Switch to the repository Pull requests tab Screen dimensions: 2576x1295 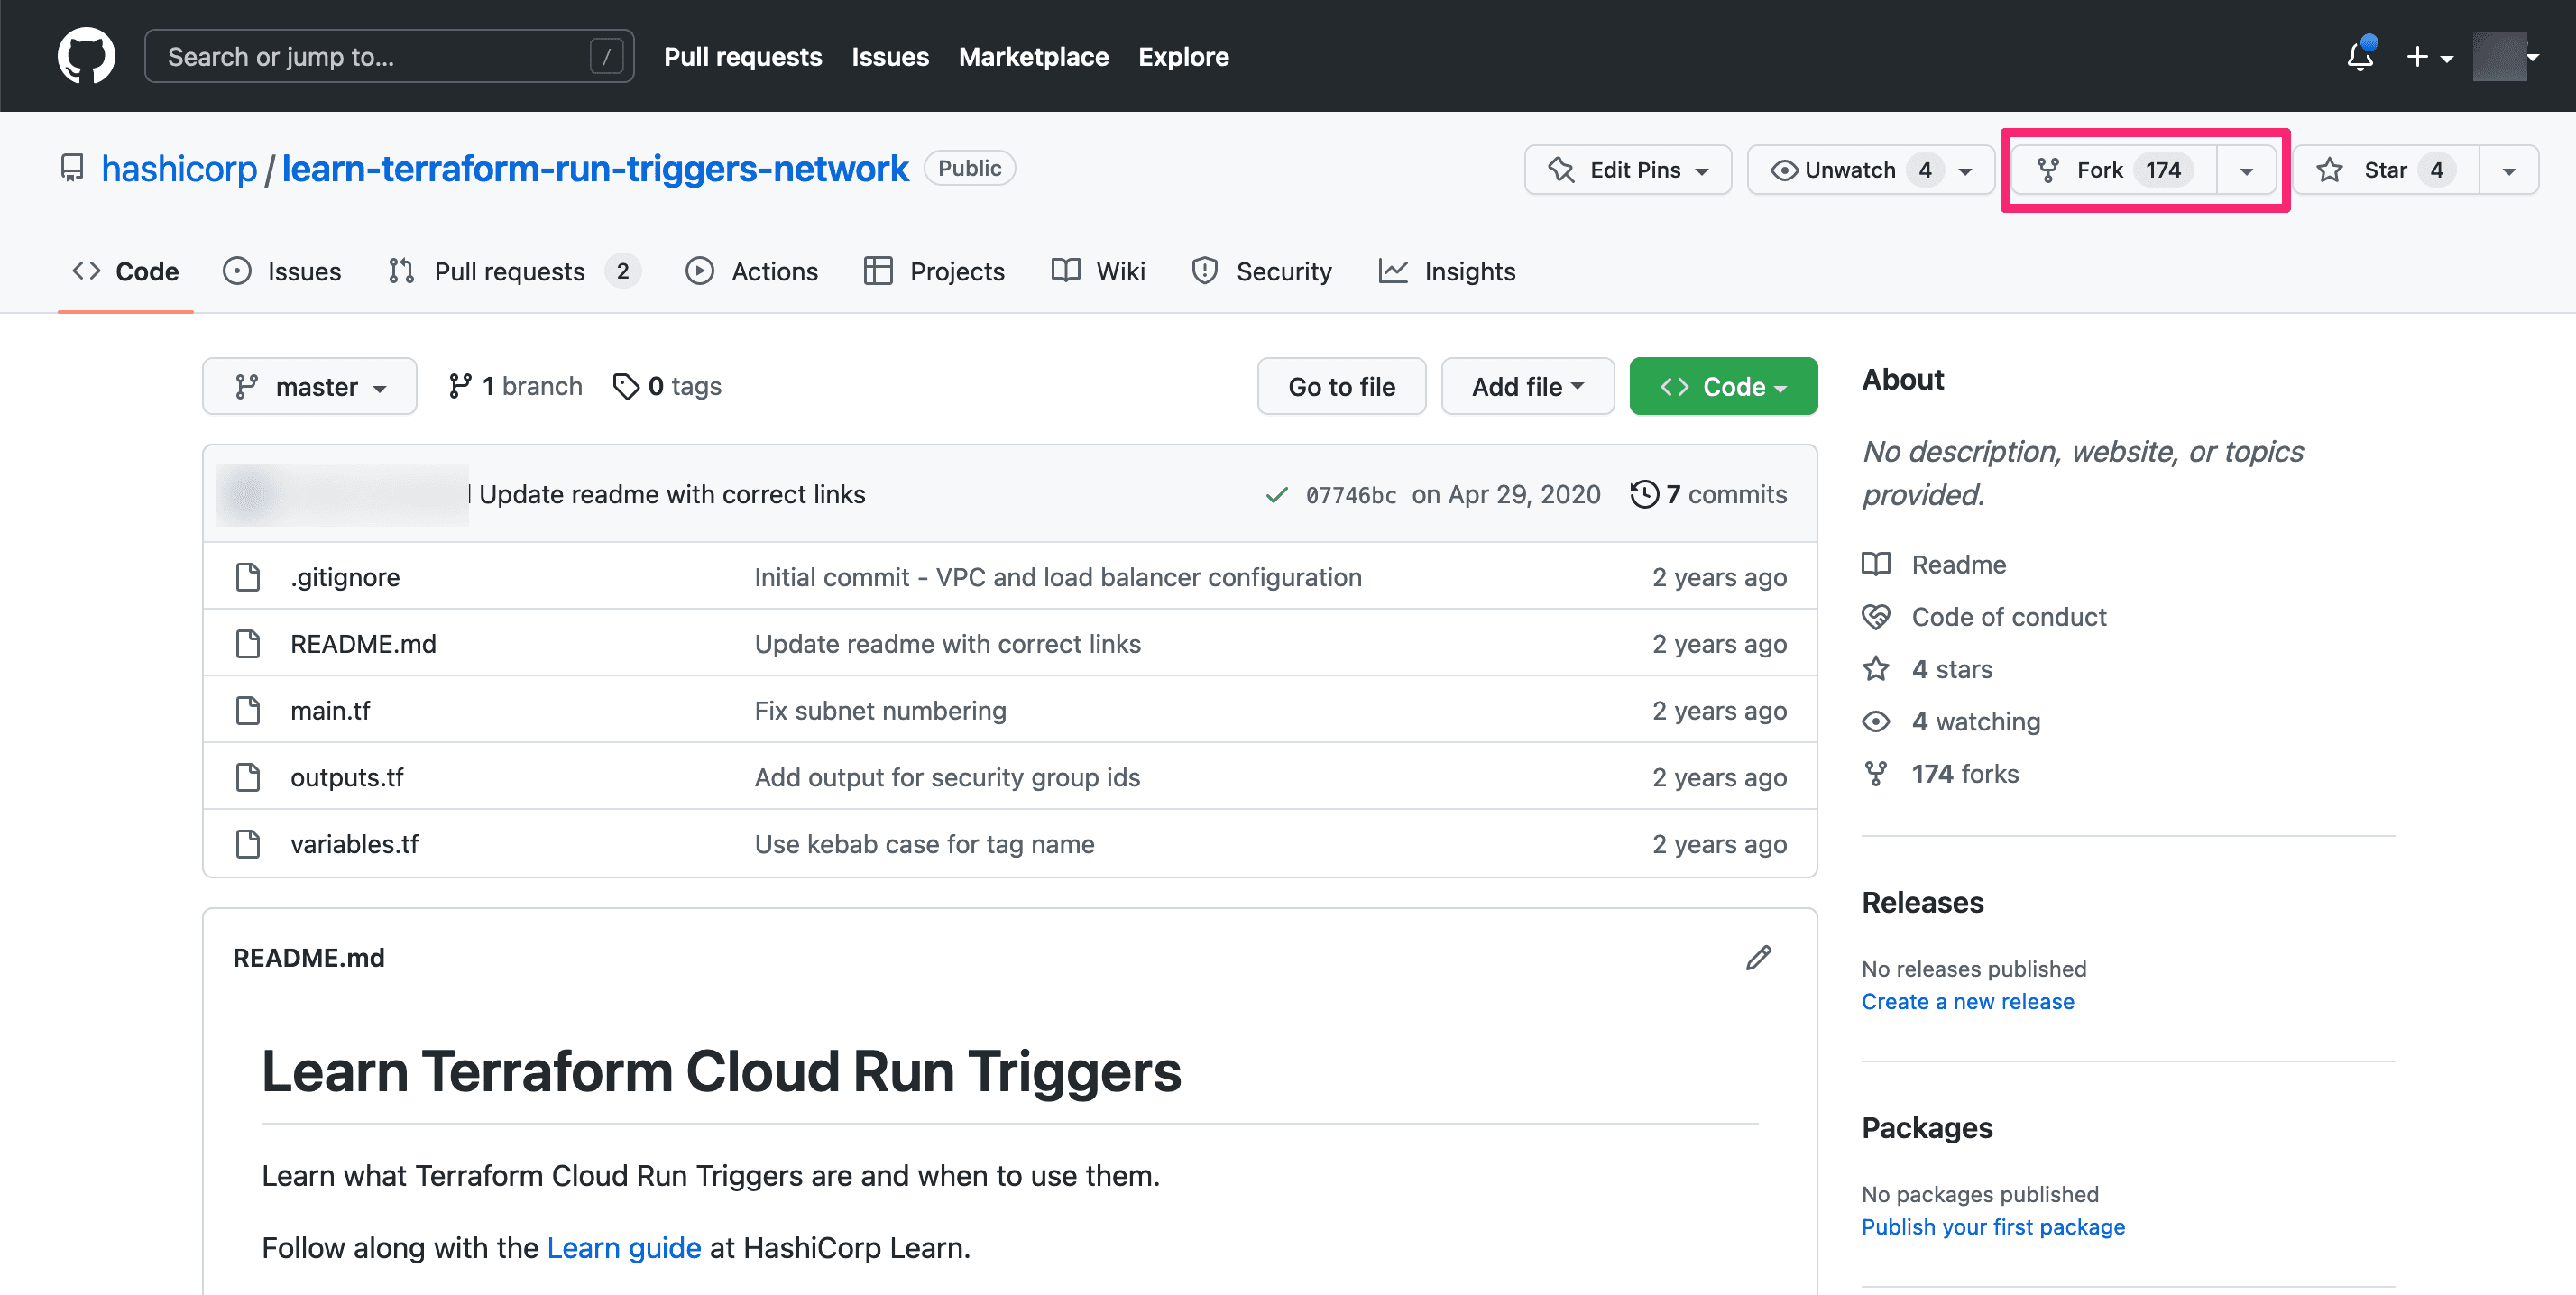coord(514,271)
